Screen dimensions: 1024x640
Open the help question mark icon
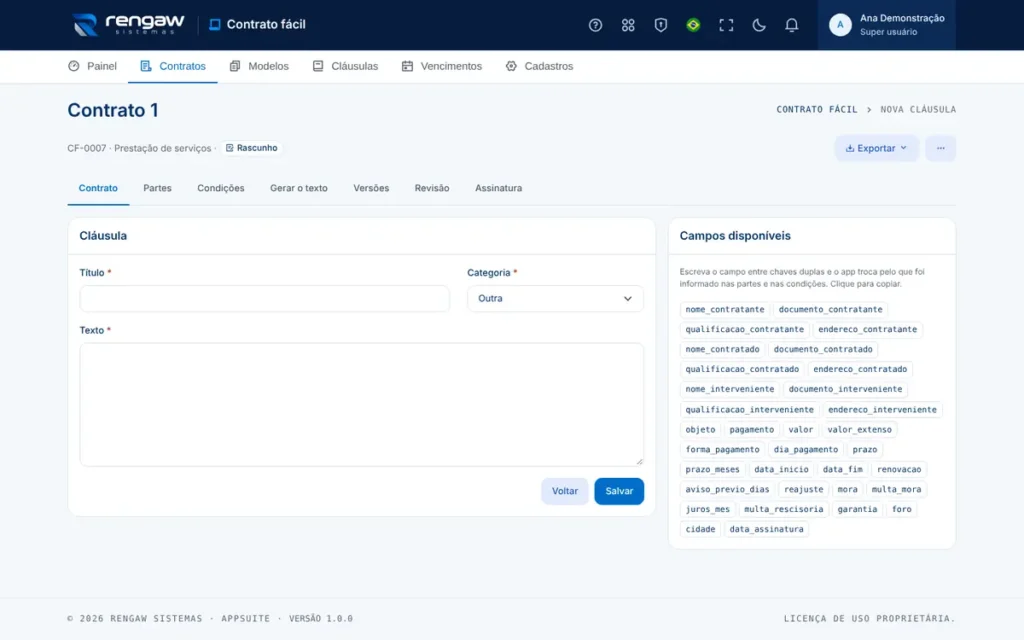[595, 25]
